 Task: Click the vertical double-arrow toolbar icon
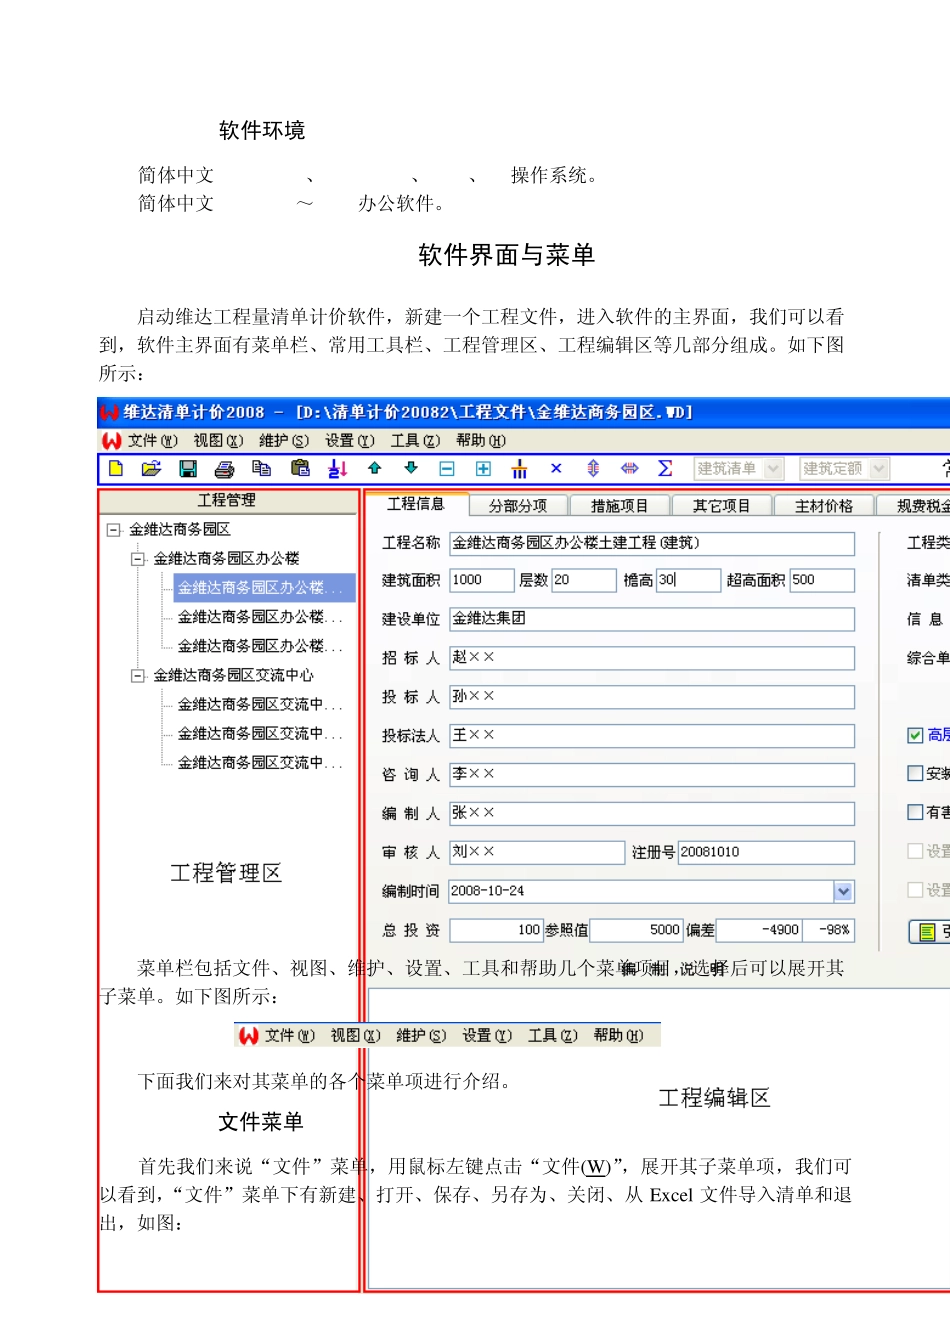593,468
